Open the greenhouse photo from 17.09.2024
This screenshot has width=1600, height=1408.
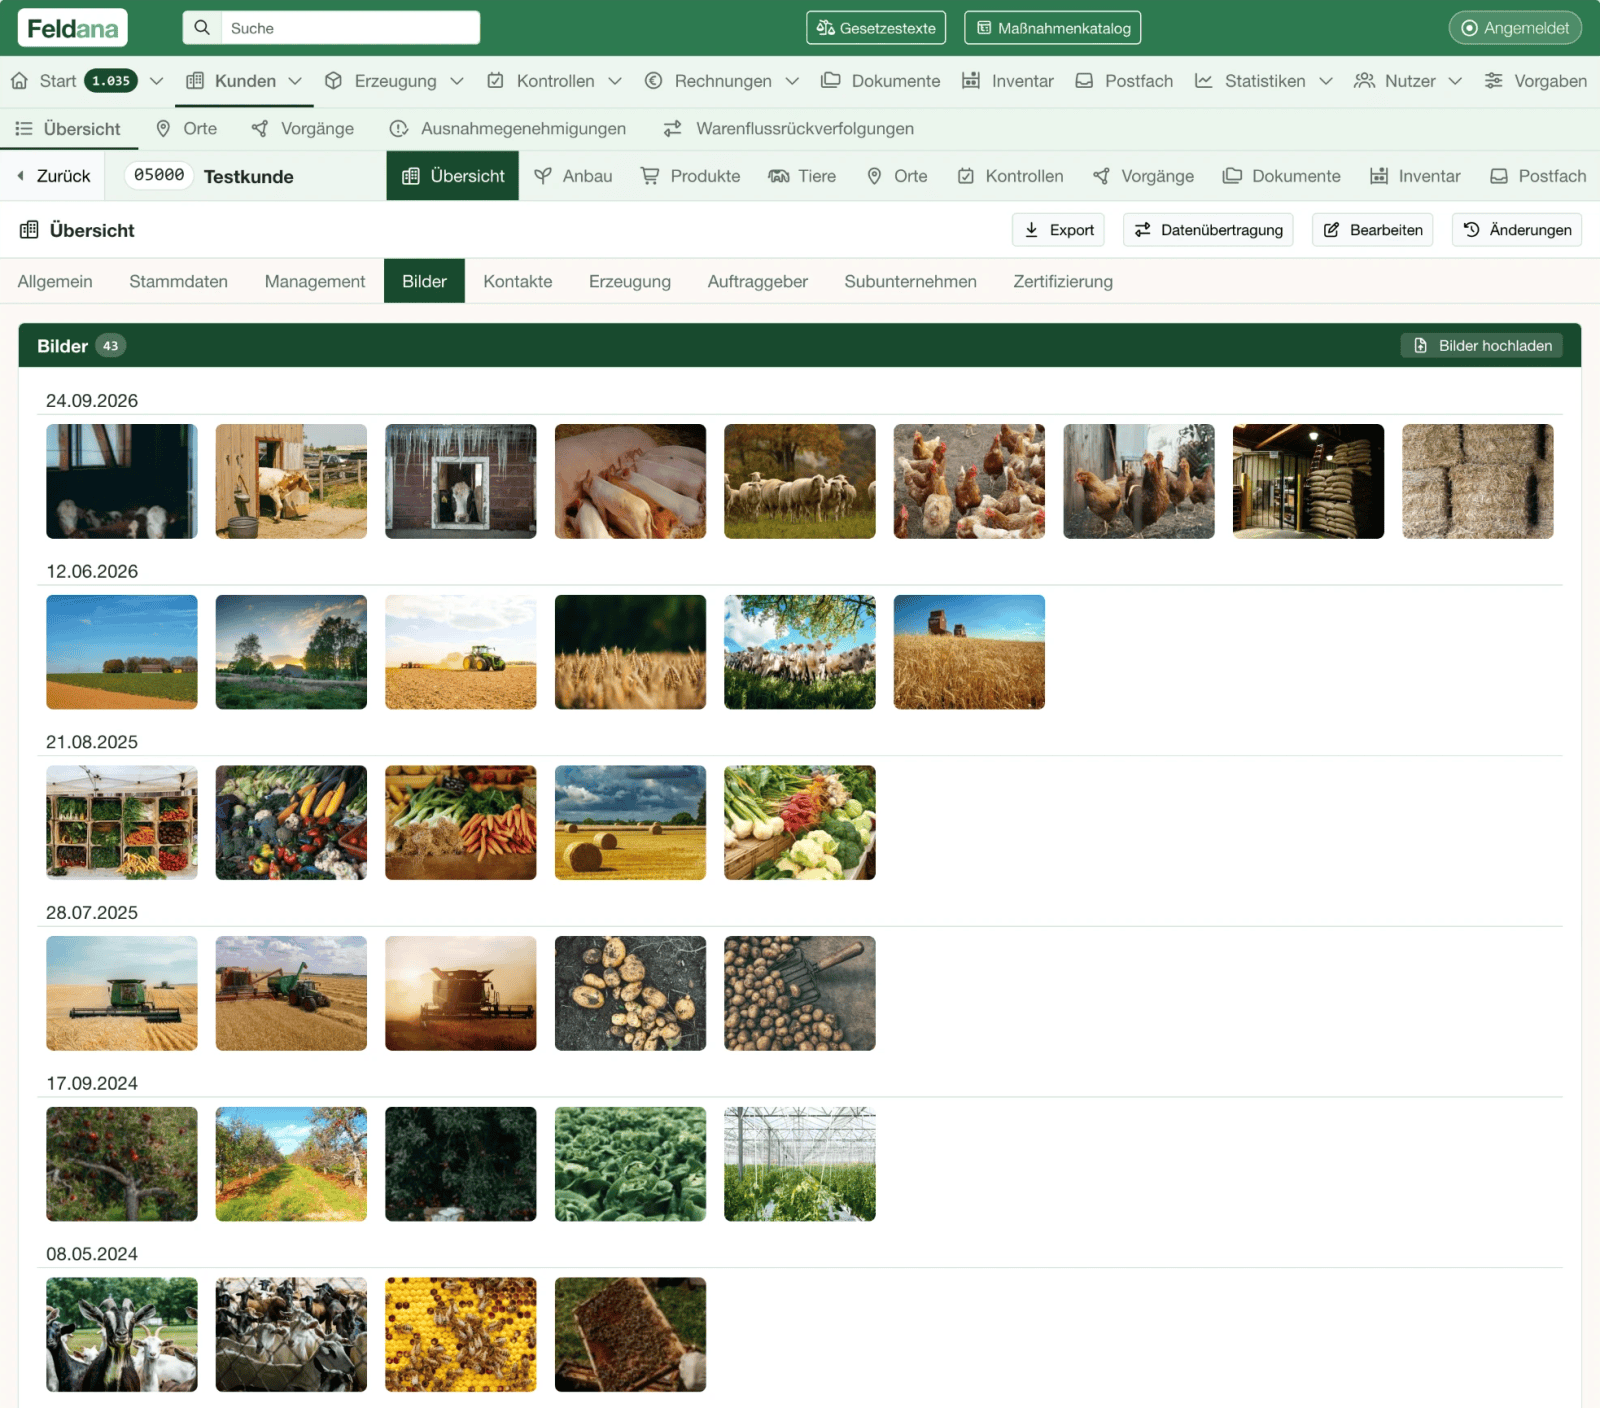(800, 1164)
